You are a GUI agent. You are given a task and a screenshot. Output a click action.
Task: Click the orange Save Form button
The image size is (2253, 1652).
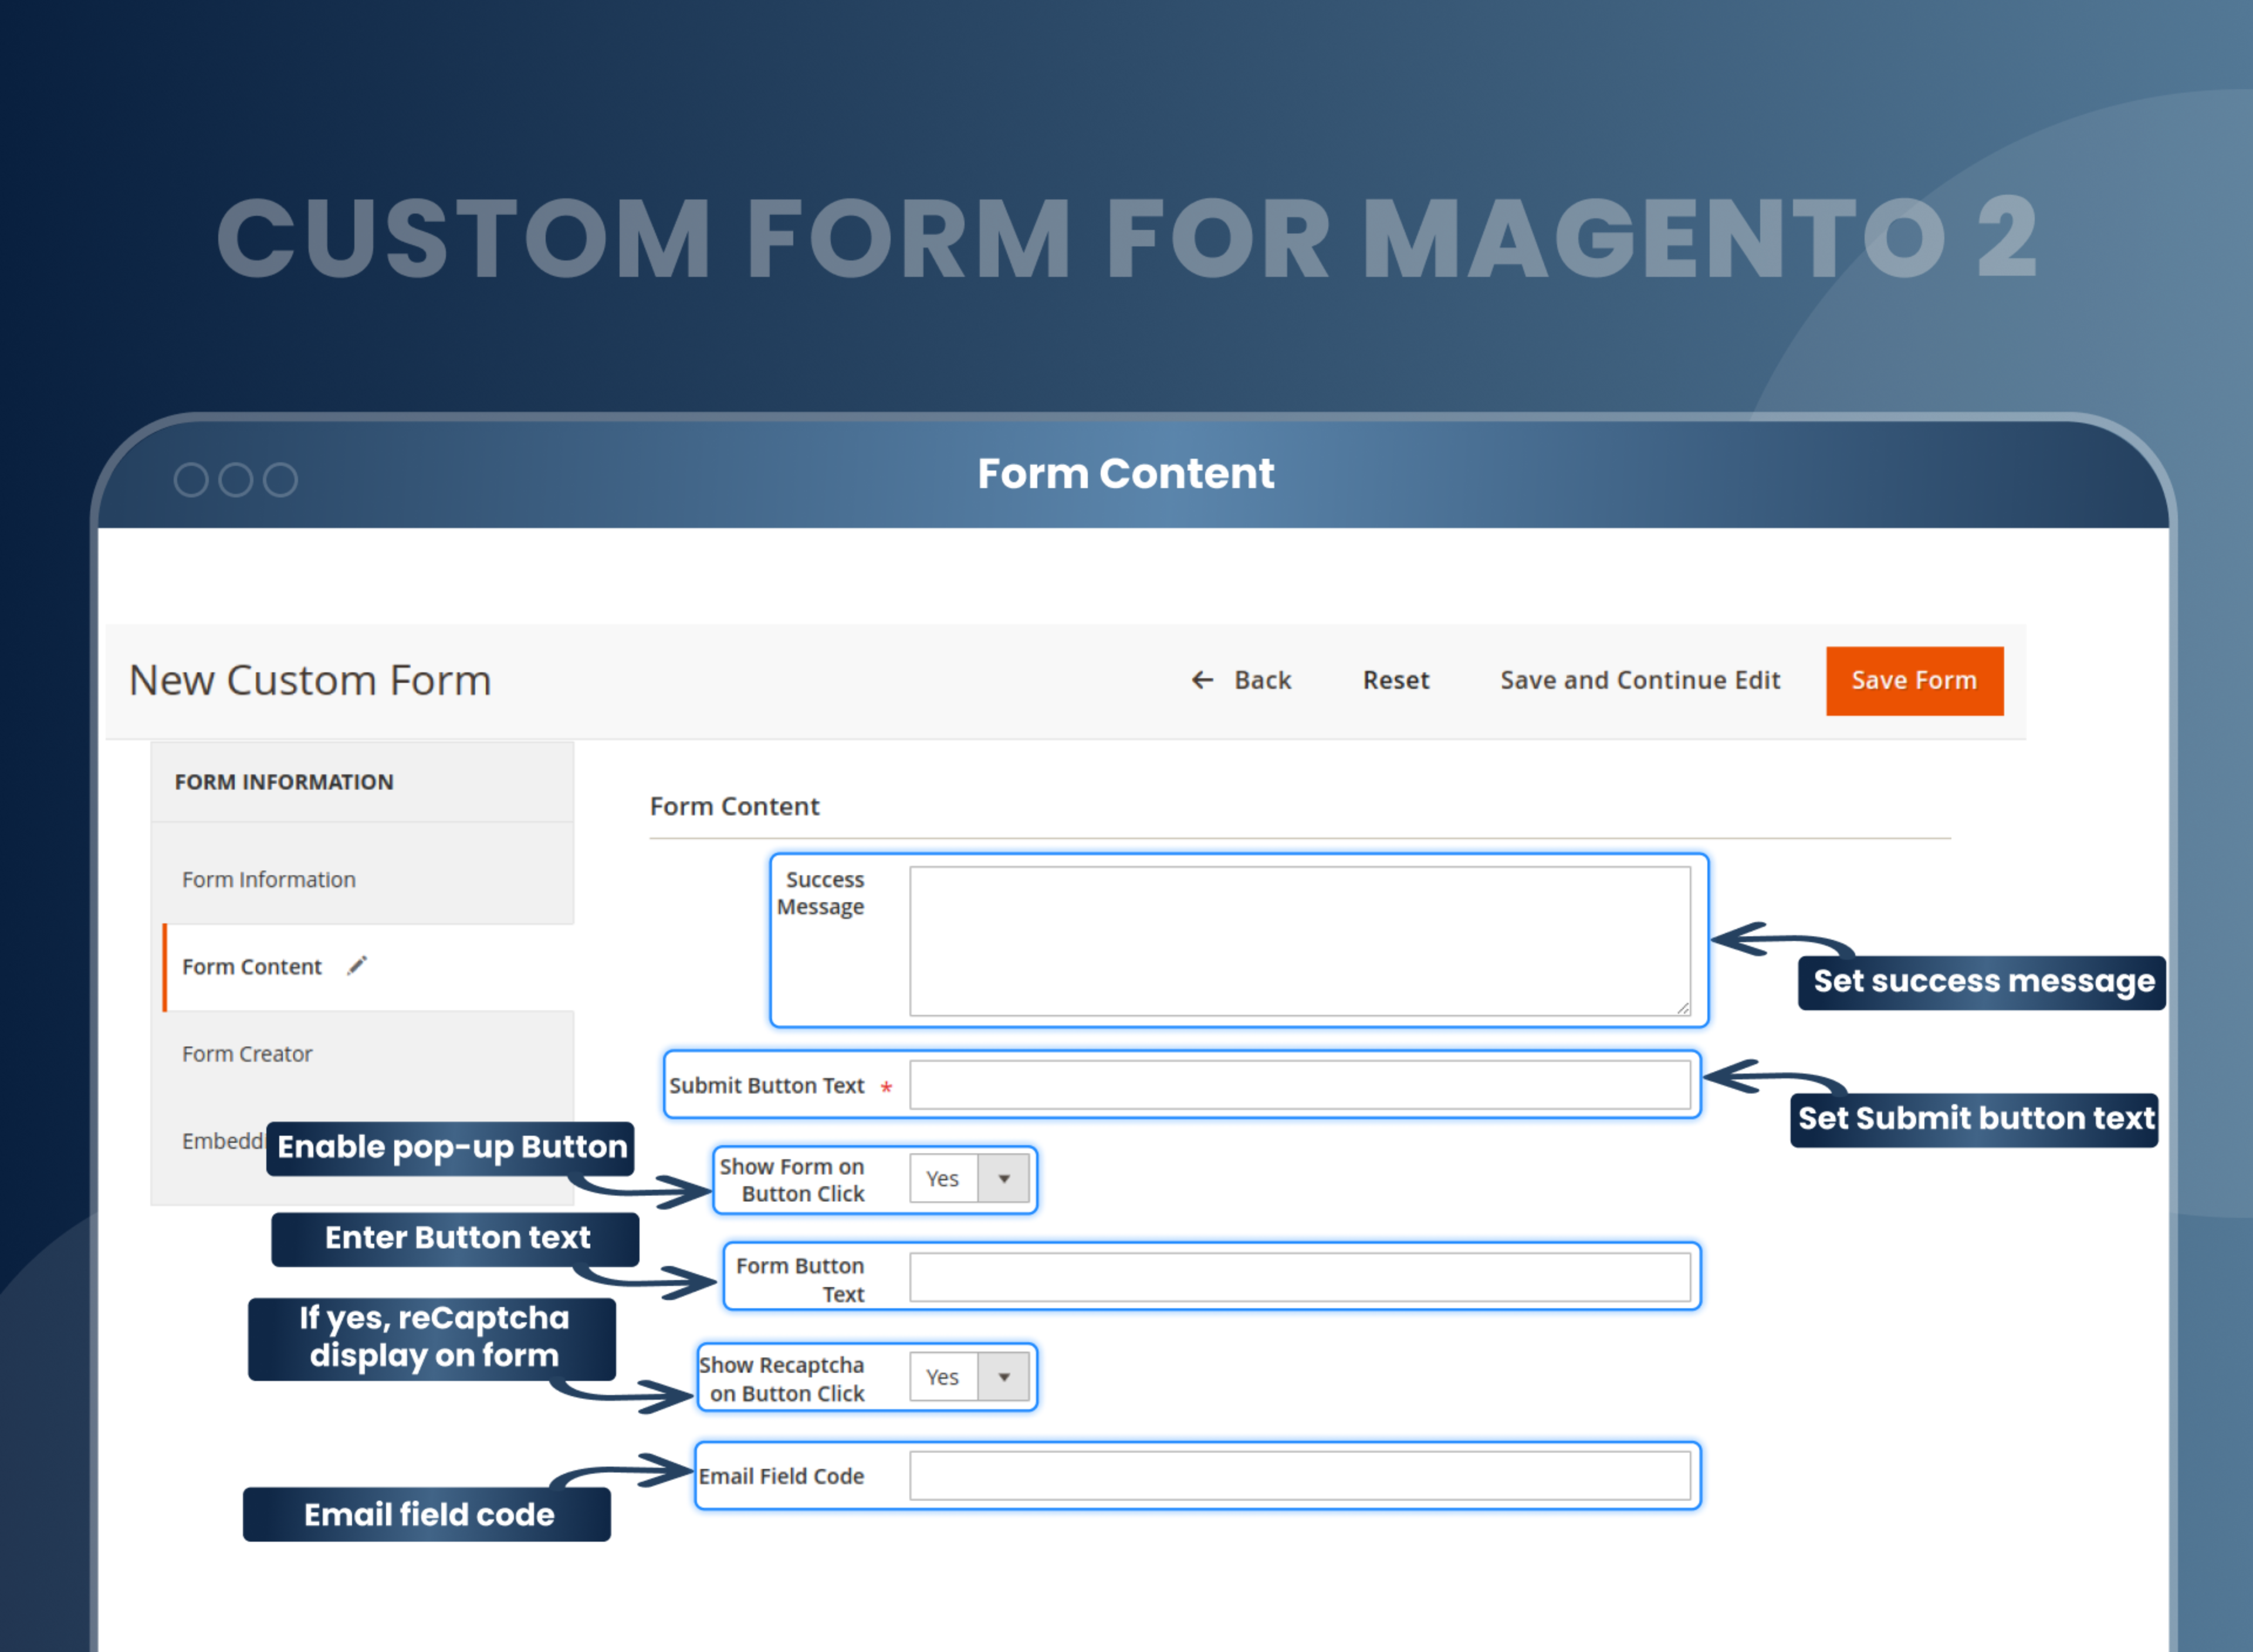point(1914,680)
